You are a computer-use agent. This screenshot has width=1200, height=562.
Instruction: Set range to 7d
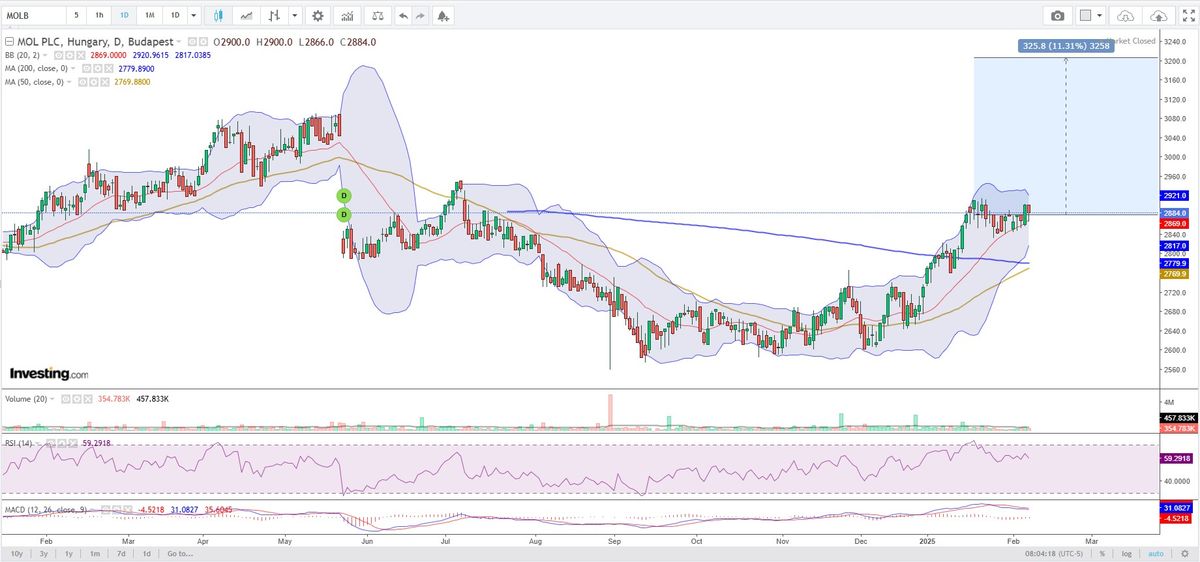120,553
